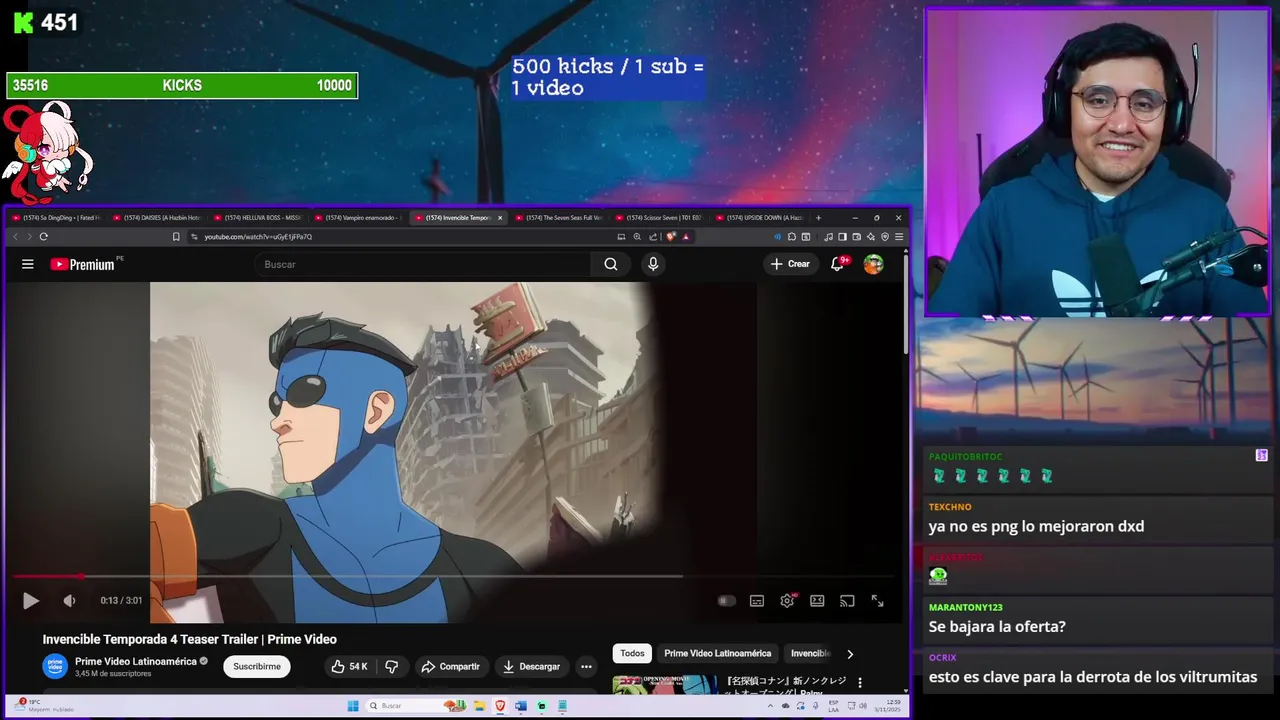
Task: Dislike the video with the thumbs down
Action: point(392,666)
